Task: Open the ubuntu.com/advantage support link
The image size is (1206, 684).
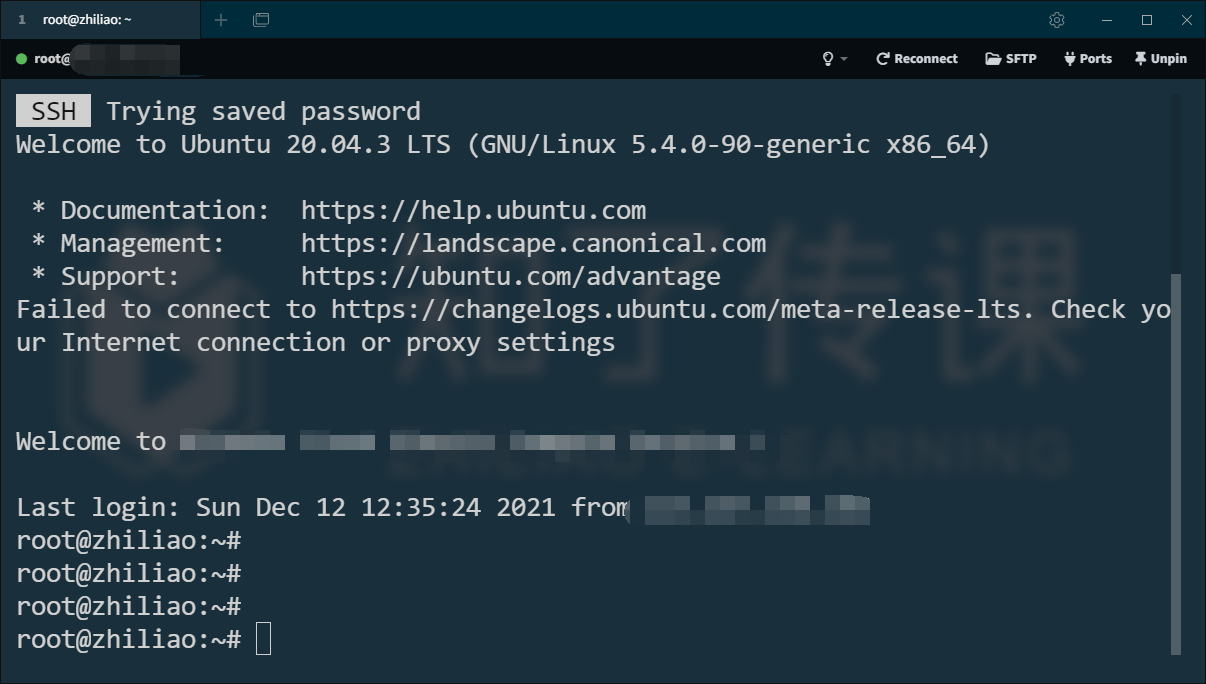Action: click(x=510, y=276)
